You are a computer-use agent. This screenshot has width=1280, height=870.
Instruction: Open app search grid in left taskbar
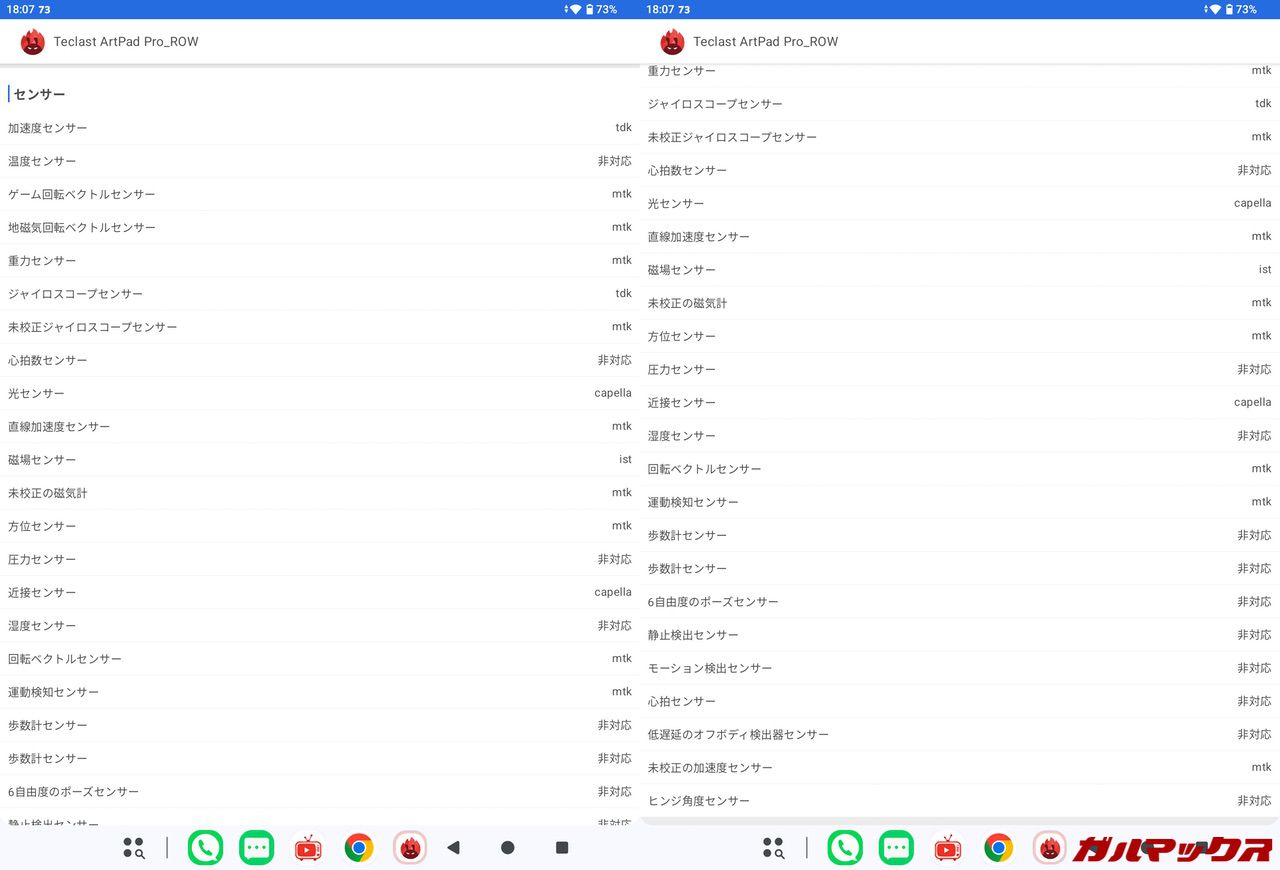[x=134, y=848]
